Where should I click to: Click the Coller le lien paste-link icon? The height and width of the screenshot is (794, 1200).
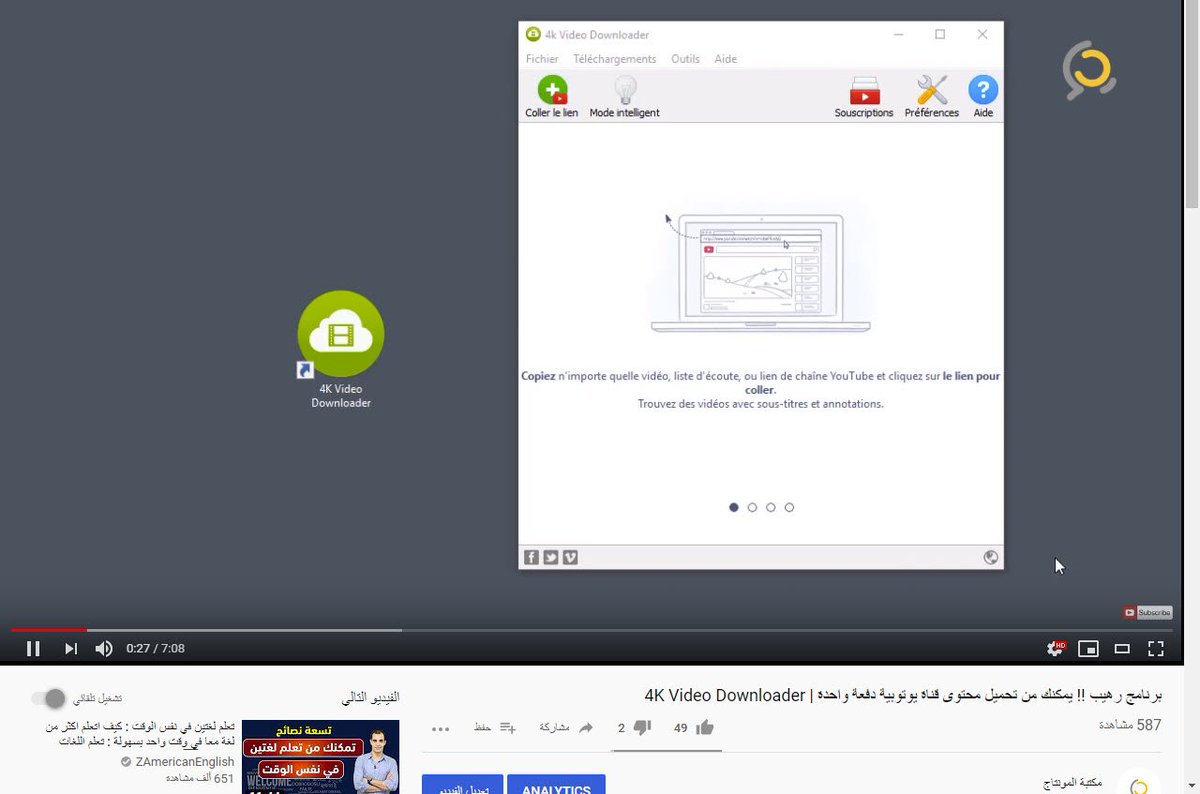coord(552,91)
